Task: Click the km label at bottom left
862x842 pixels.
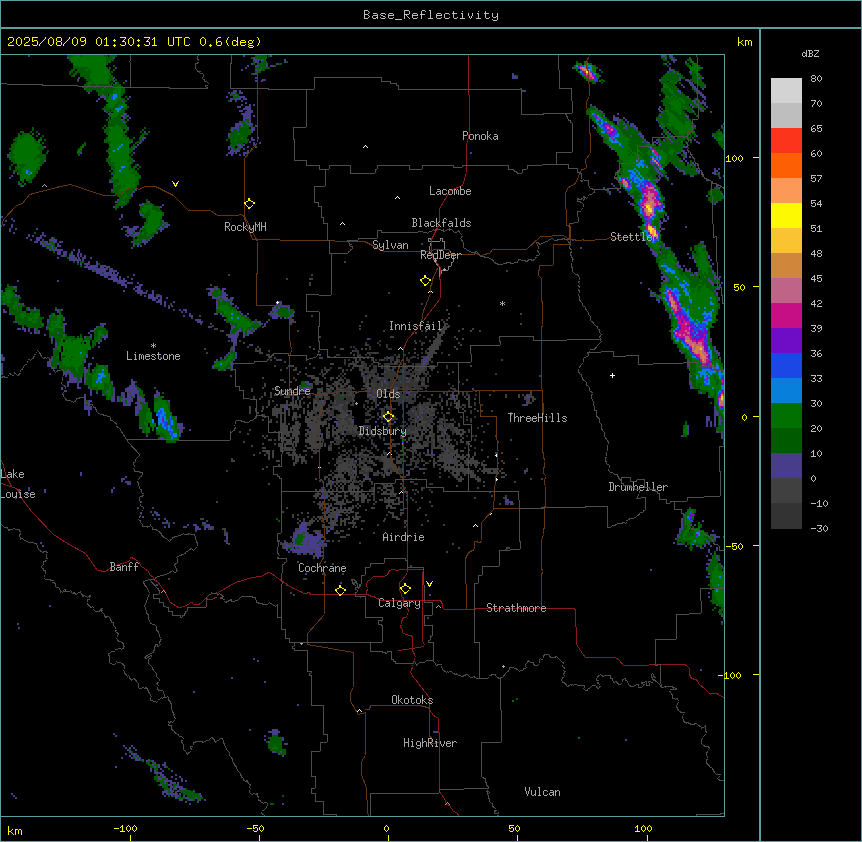Action: (x=15, y=831)
